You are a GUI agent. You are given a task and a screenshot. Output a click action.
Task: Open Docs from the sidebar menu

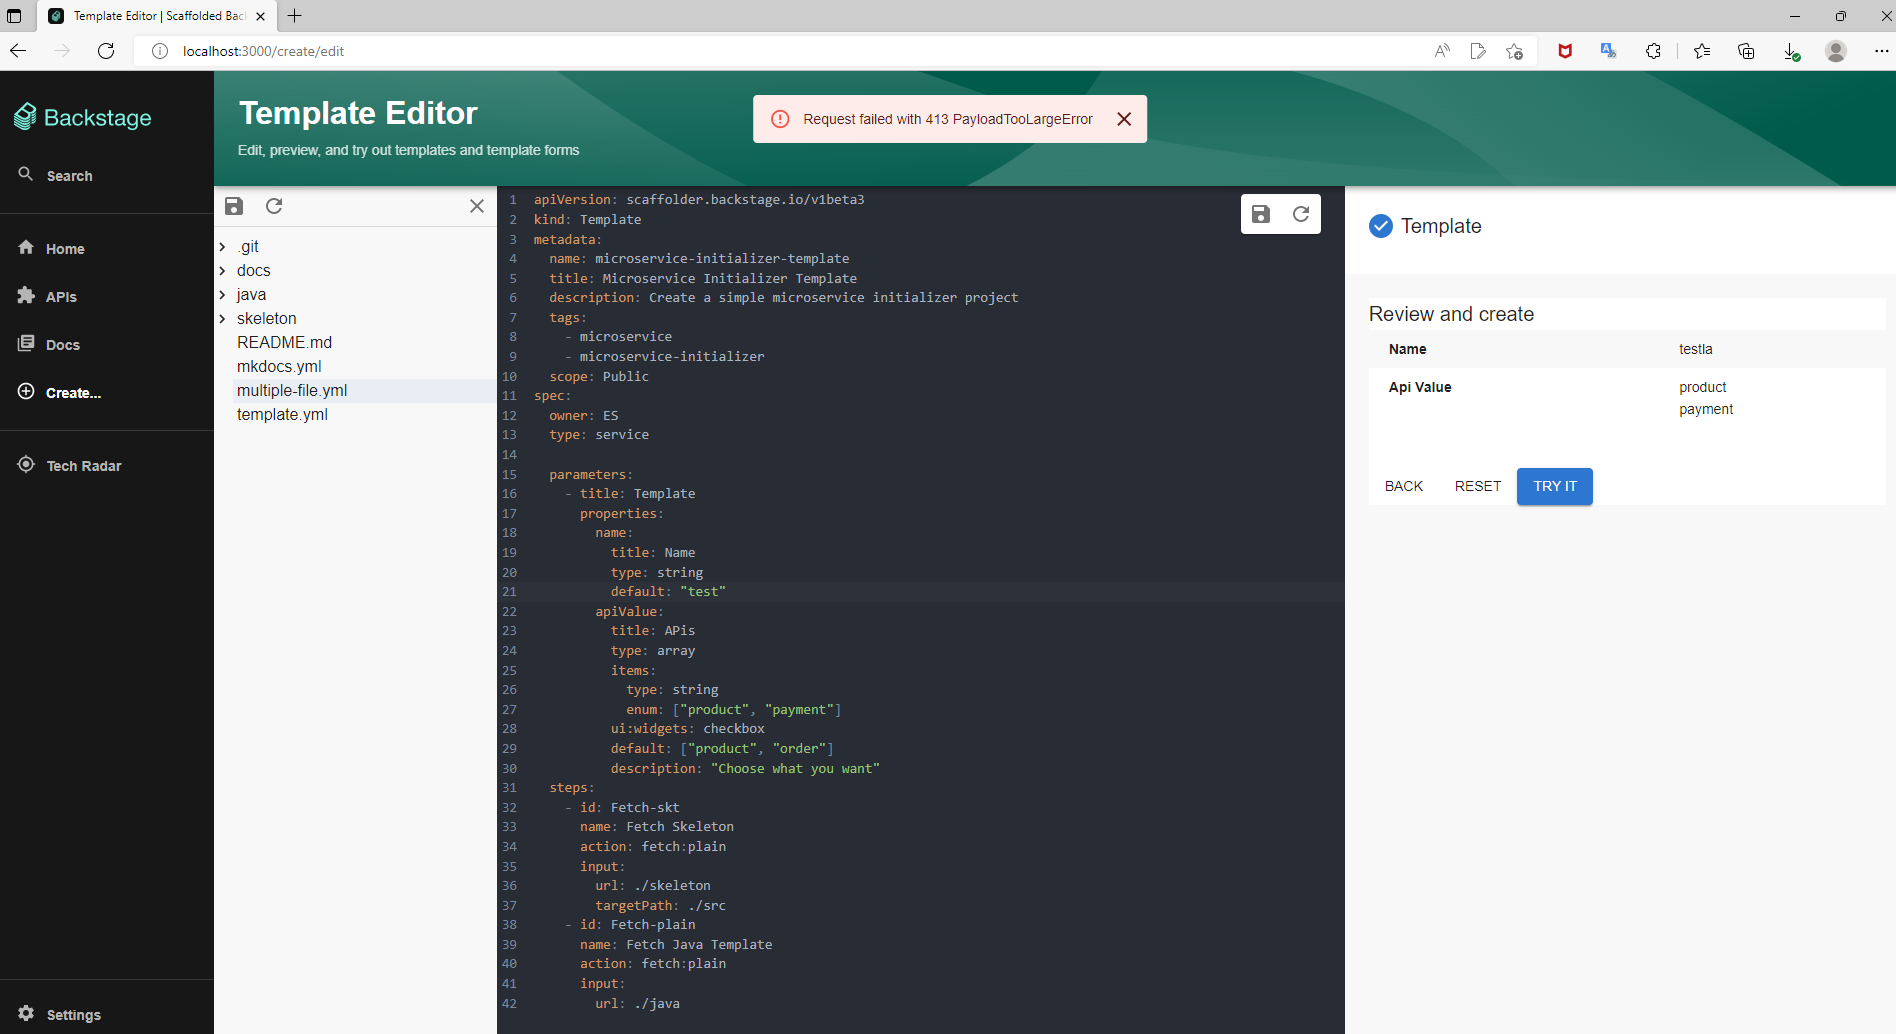[x=62, y=344]
